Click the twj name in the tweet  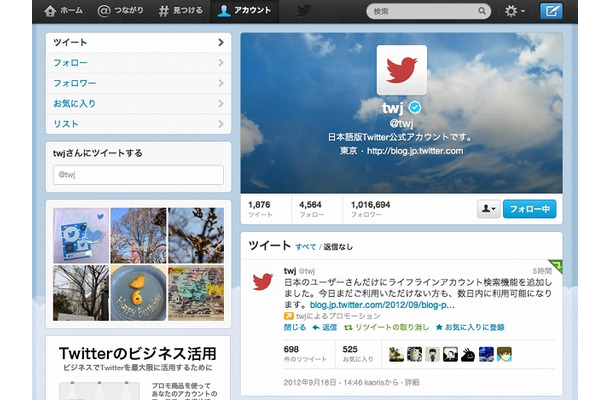tap(290, 271)
